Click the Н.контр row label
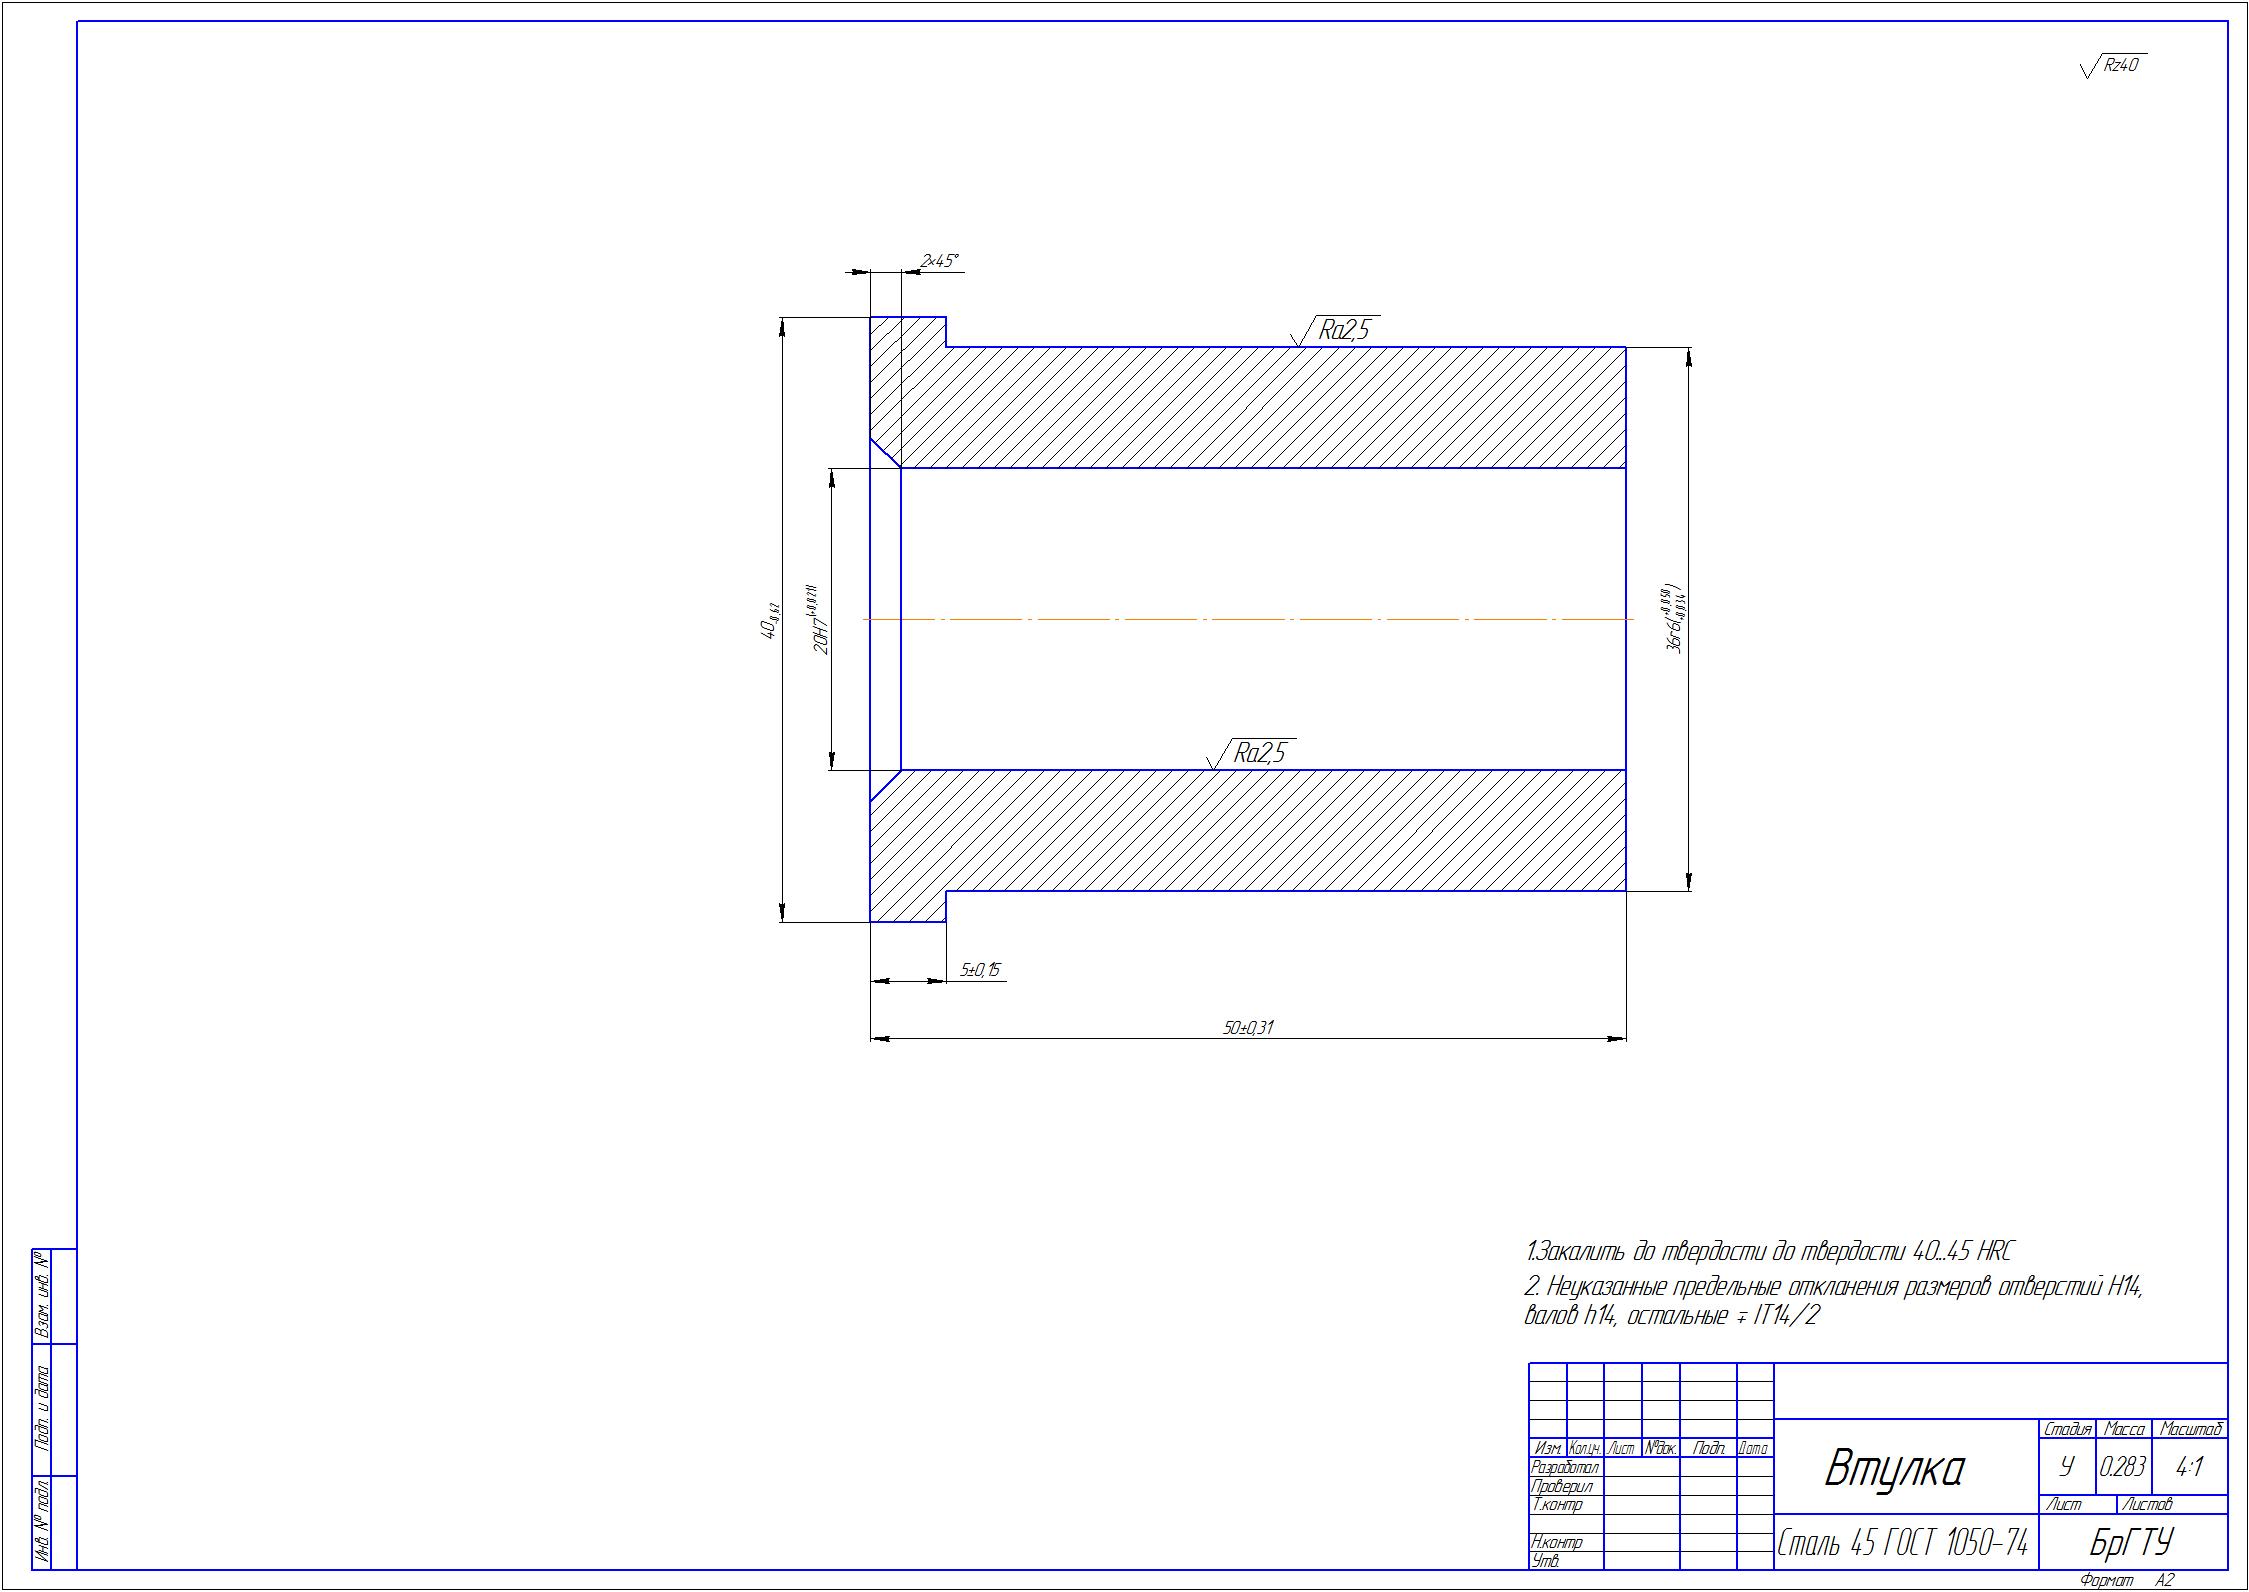Image resolution: width=2249 pixels, height=1592 pixels. (1557, 1542)
